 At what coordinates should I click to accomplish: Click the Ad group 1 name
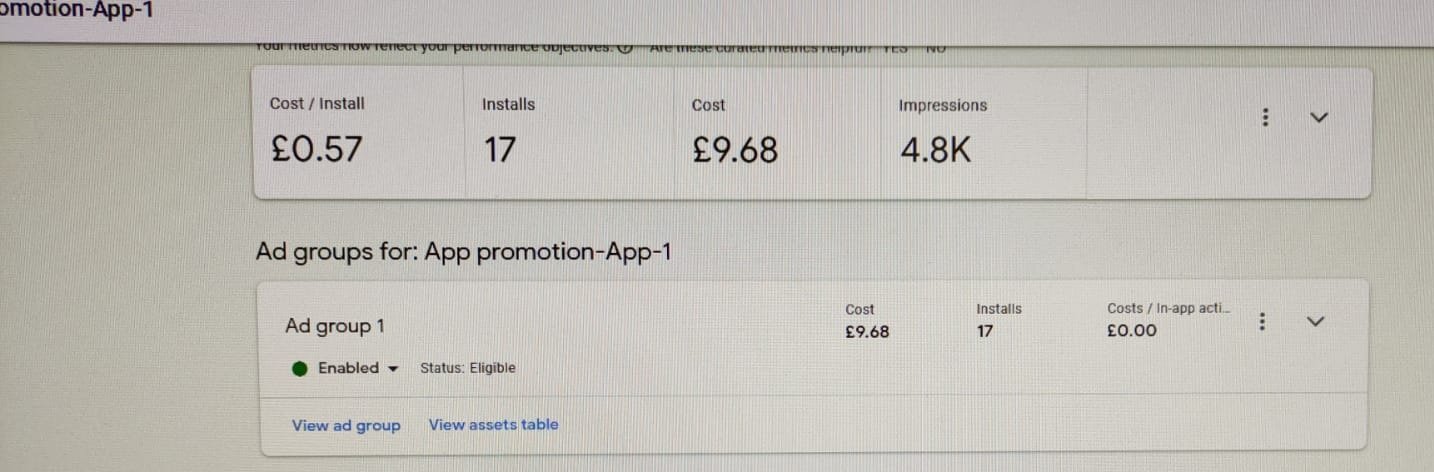pos(335,326)
